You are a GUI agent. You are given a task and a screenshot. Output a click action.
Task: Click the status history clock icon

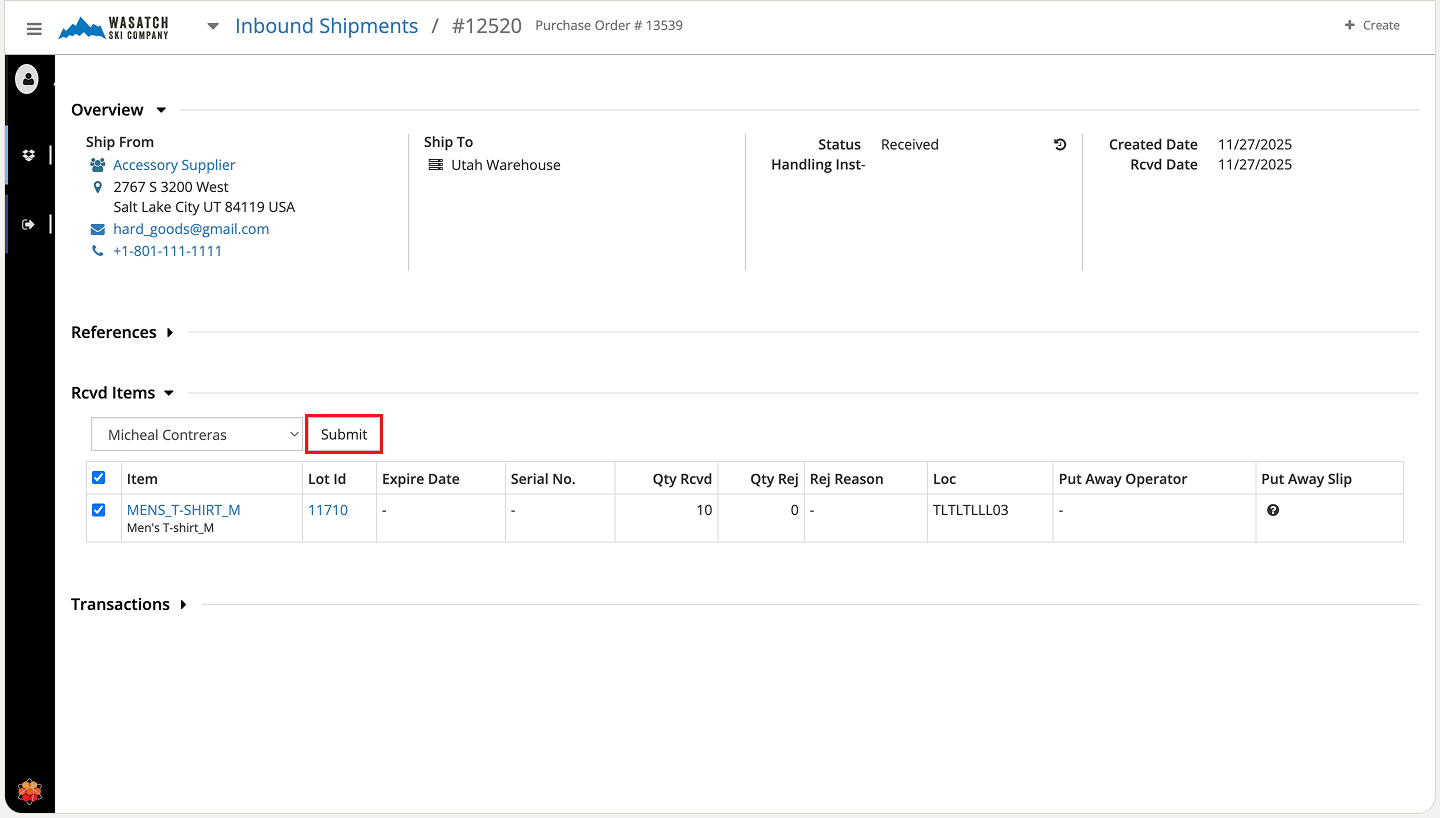pyautogui.click(x=1060, y=145)
